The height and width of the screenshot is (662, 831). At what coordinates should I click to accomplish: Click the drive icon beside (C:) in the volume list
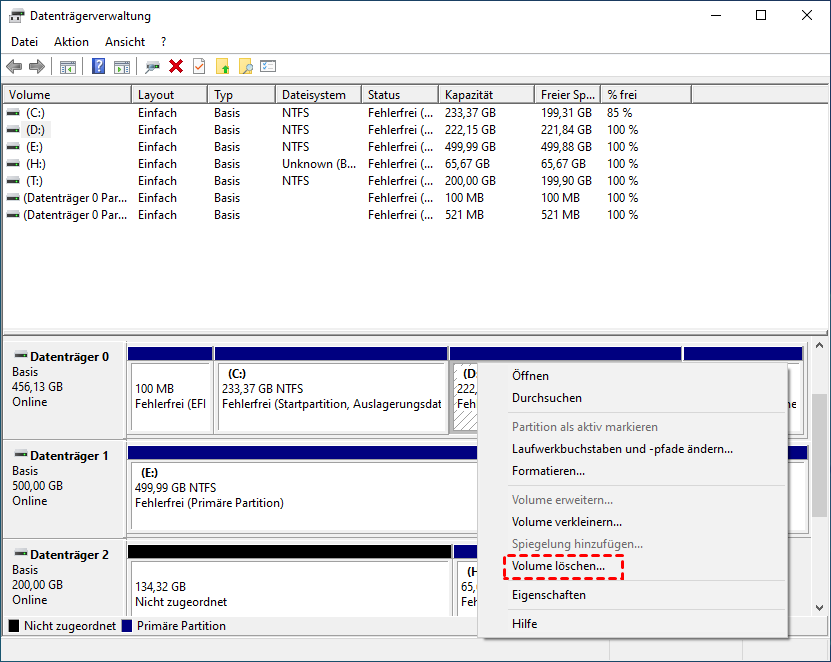(x=13, y=113)
